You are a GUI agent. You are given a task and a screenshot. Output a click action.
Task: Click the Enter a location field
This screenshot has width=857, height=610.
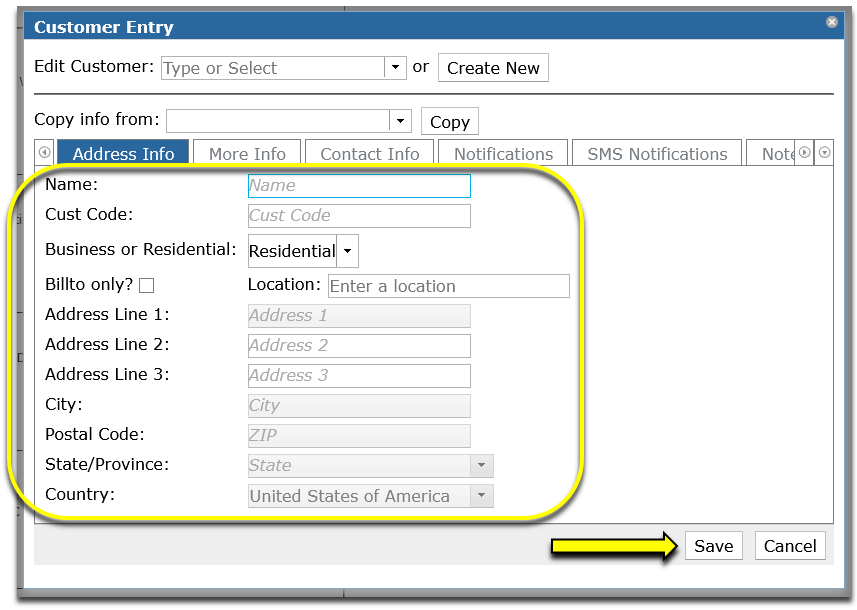coord(449,286)
